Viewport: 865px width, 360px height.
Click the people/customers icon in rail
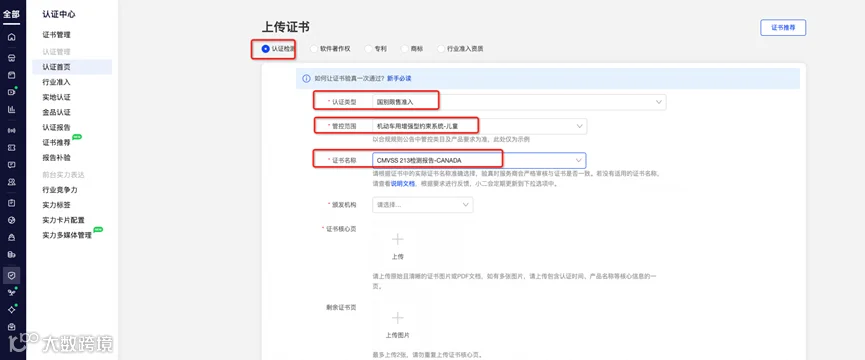(x=12, y=181)
